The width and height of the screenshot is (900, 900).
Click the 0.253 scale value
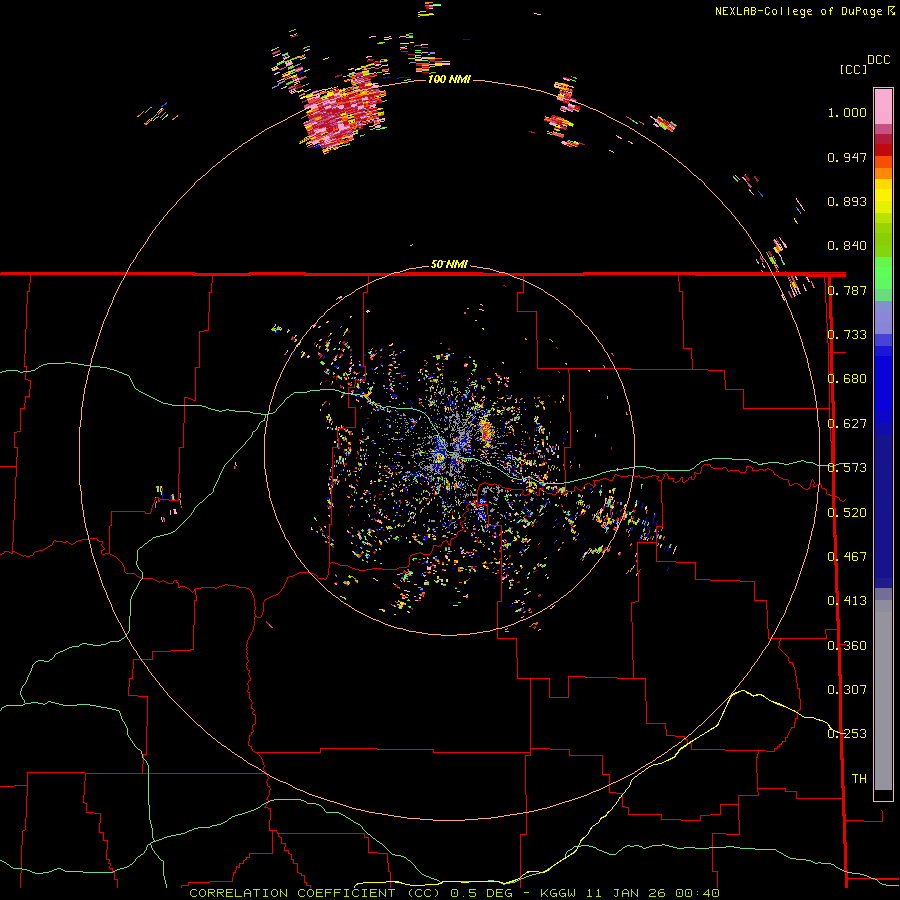[x=847, y=734]
